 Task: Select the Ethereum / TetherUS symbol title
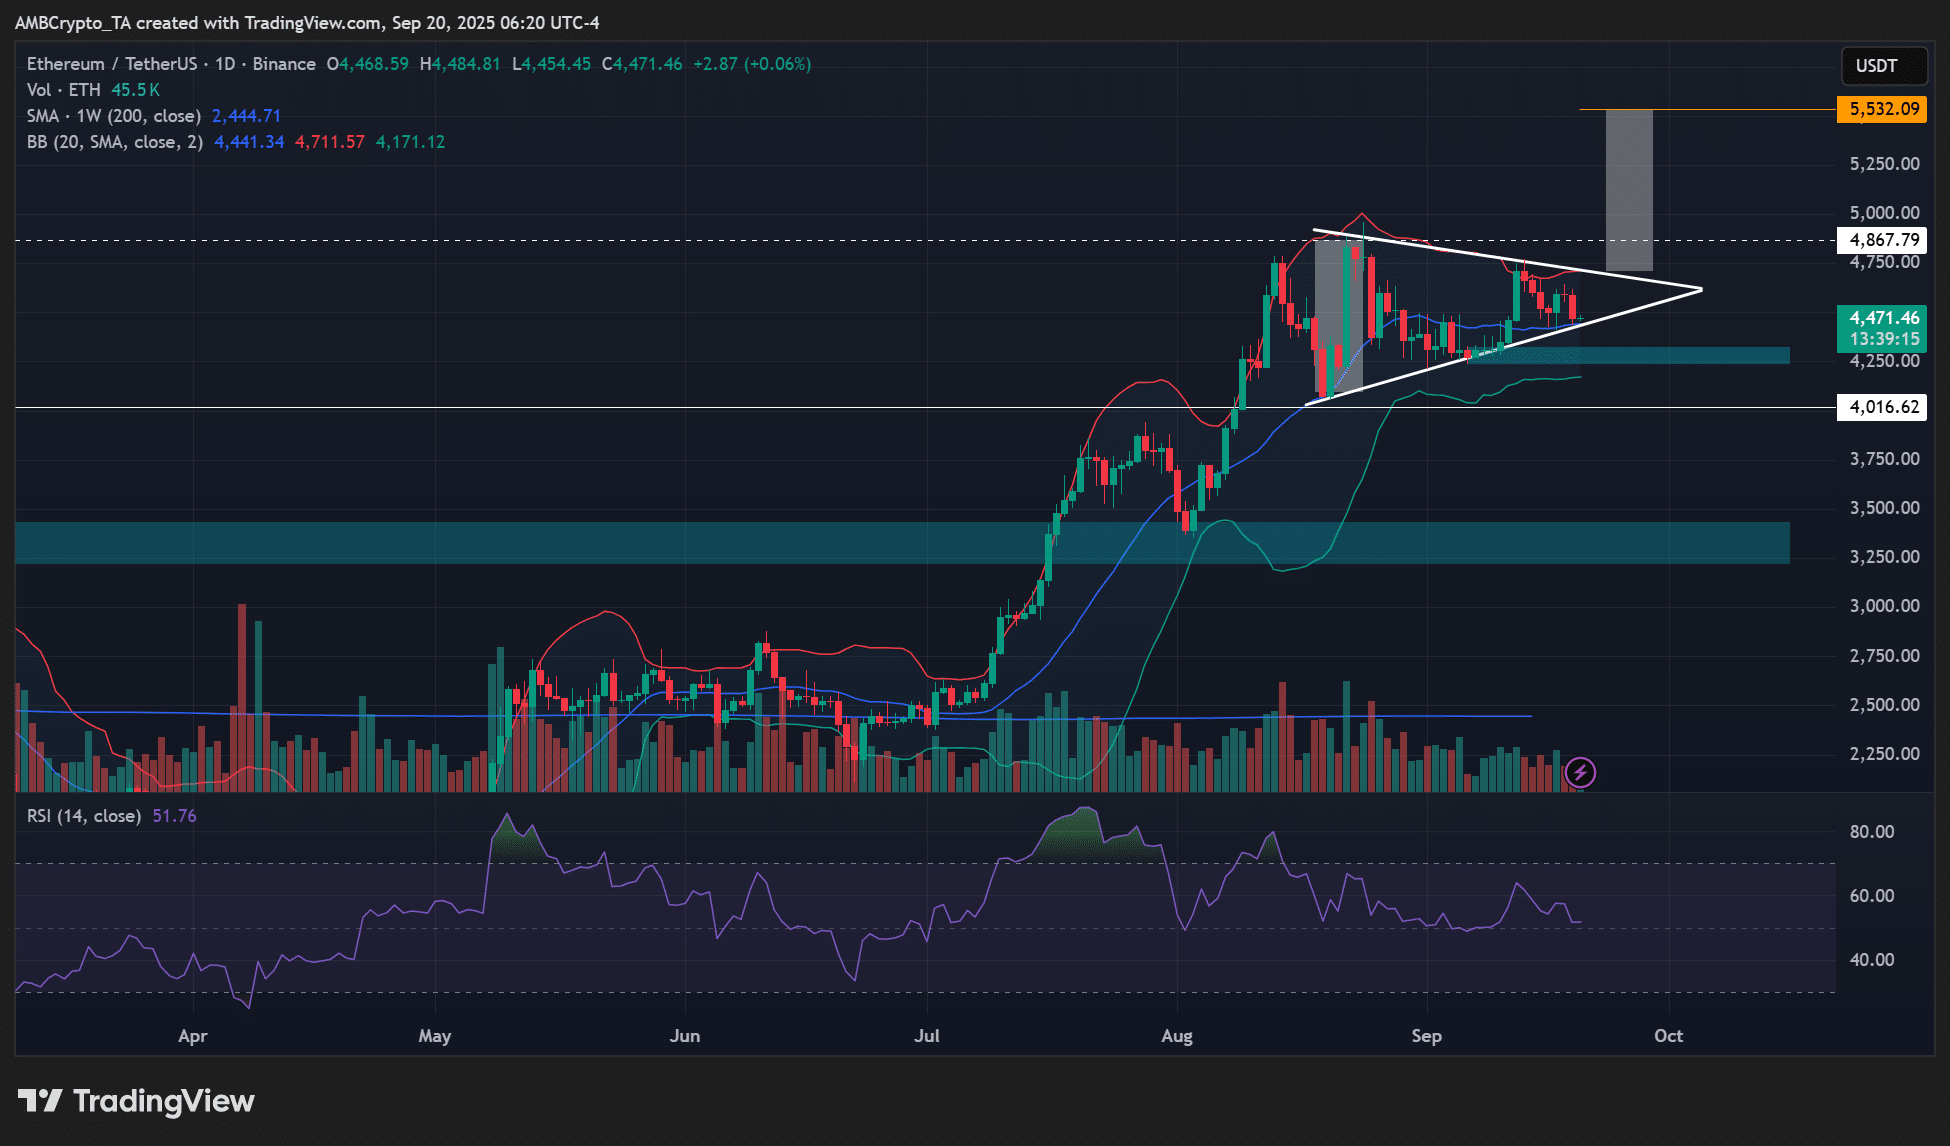click(x=111, y=64)
